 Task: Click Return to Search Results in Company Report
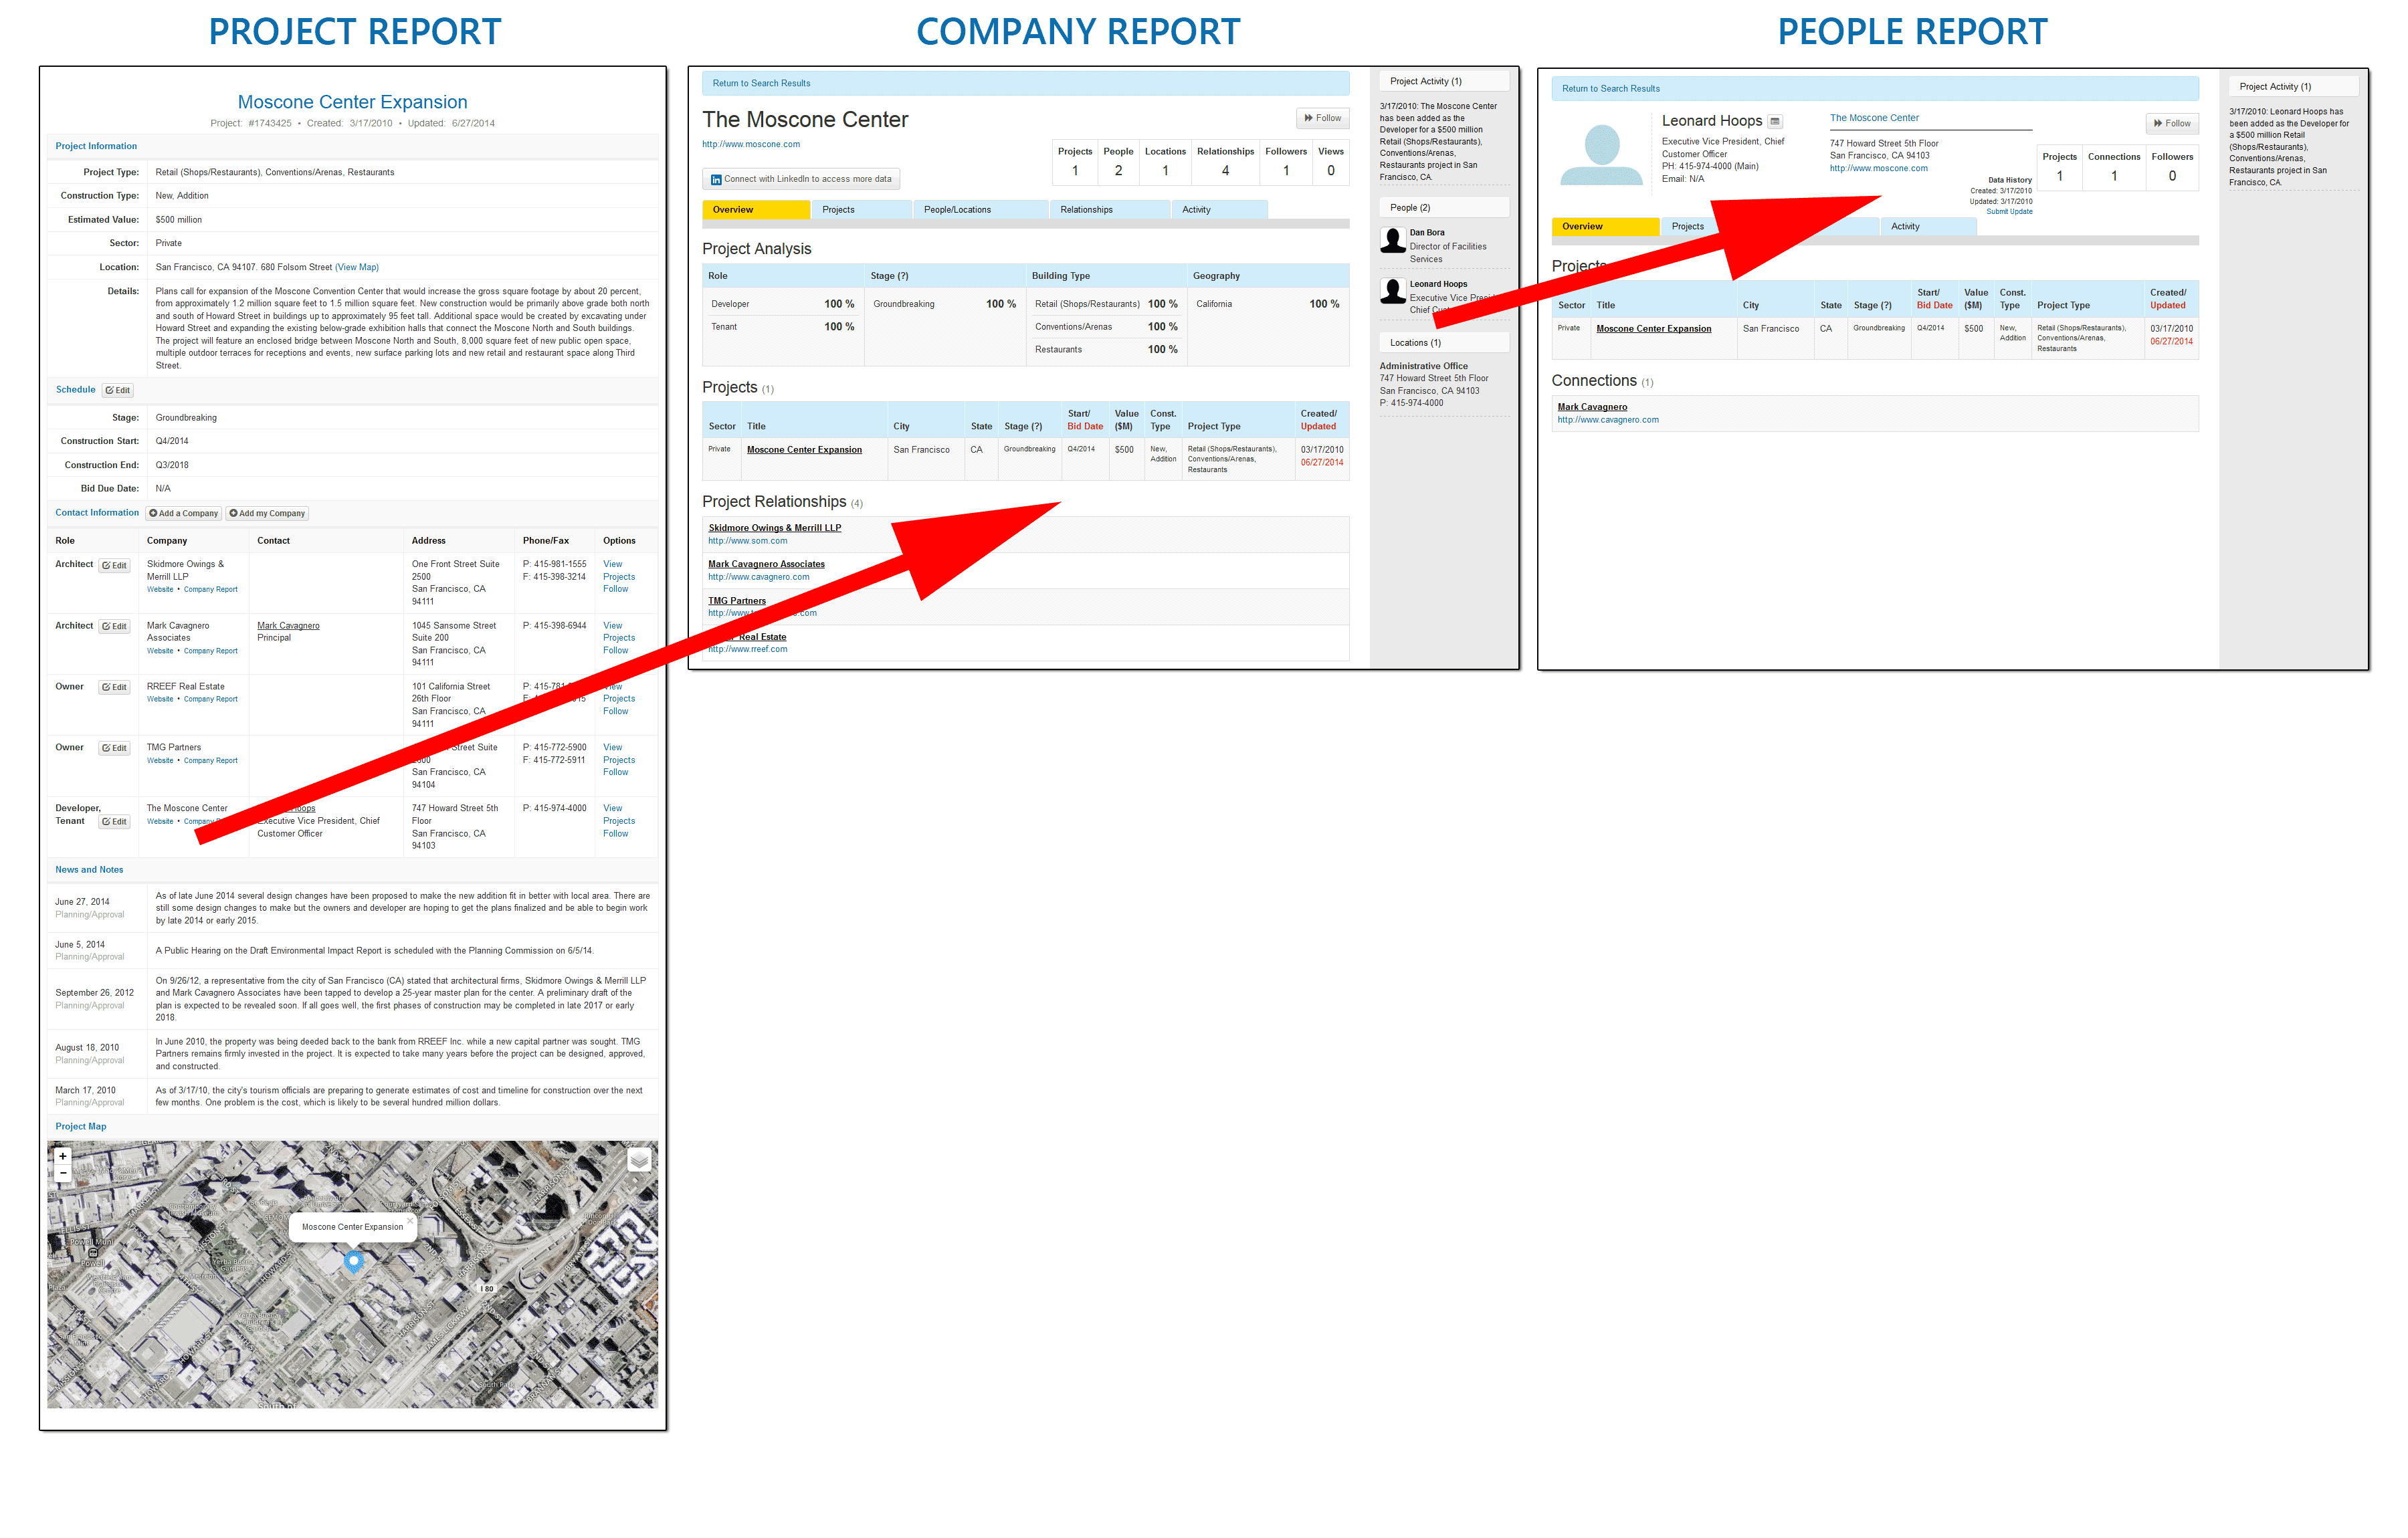pyautogui.click(x=761, y=84)
